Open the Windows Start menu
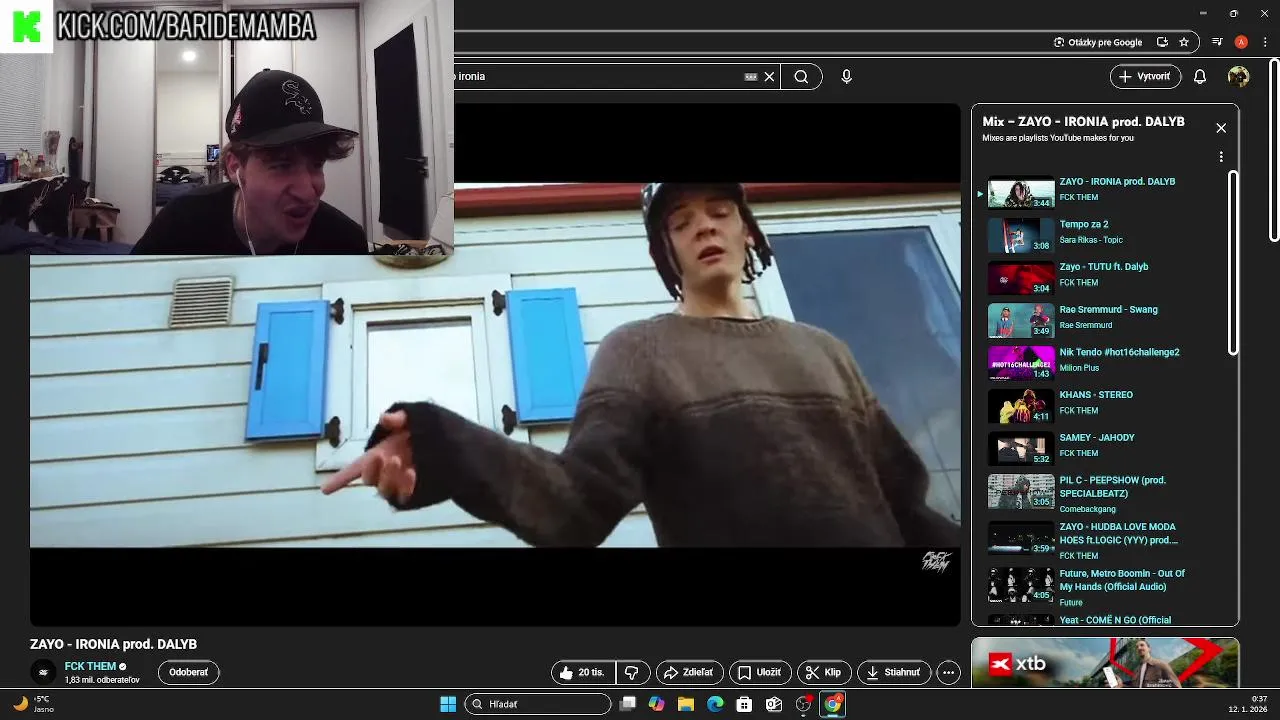 pos(448,704)
